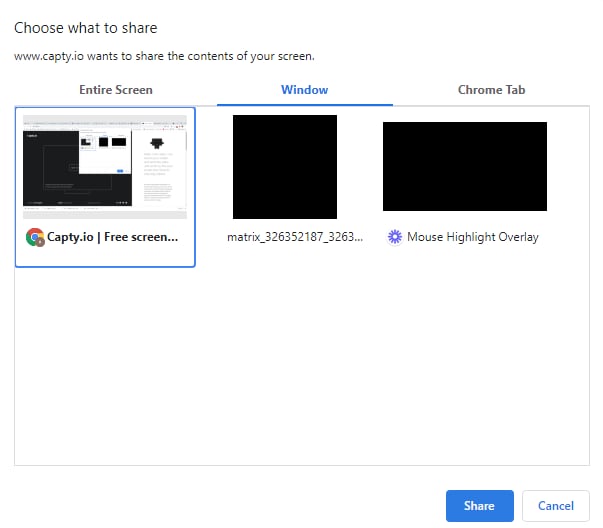Cancel the screen share dialog

click(x=556, y=506)
